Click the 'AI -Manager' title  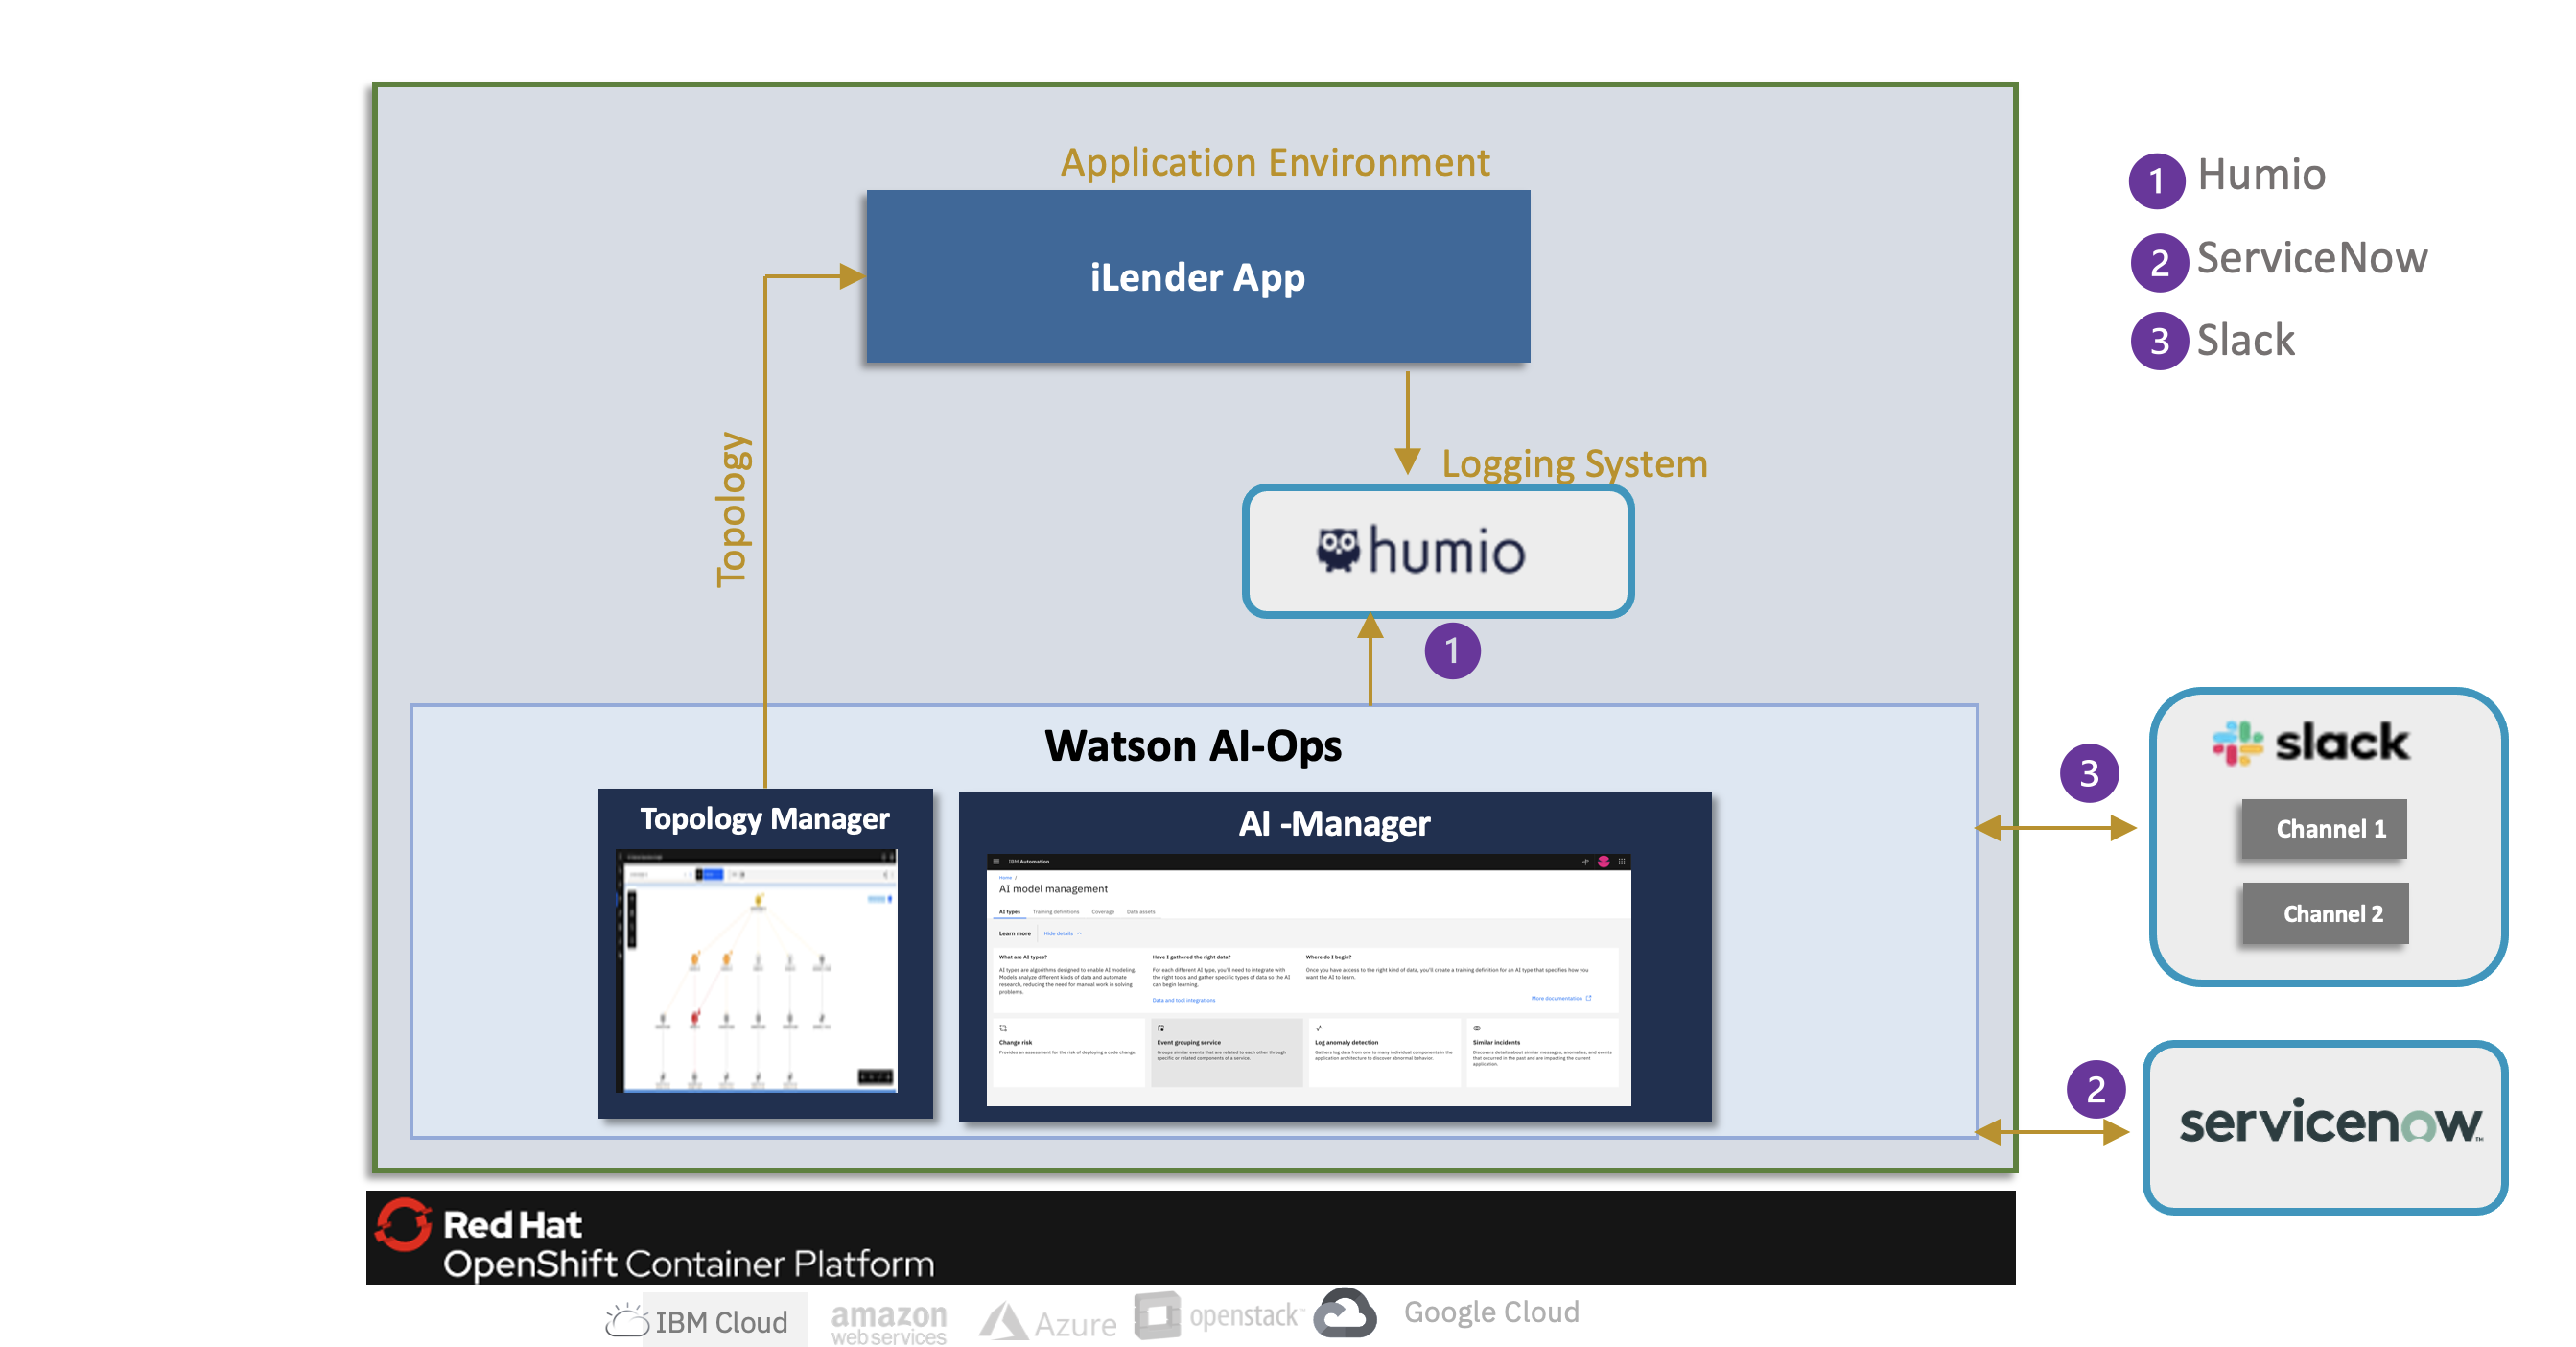pyautogui.click(x=1335, y=824)
